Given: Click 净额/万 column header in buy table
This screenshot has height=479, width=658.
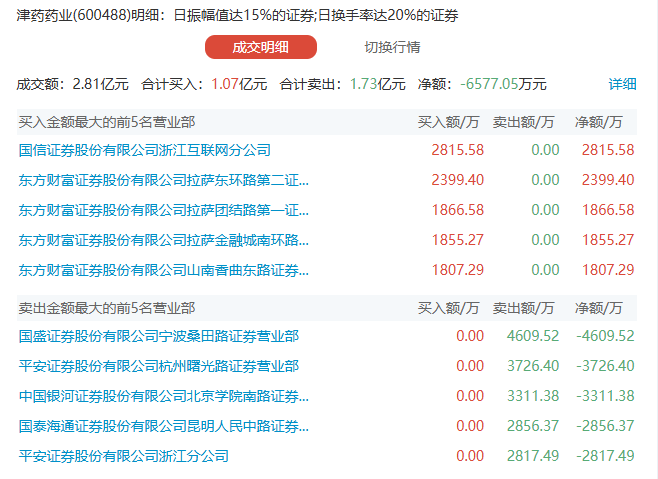Looking at the screenshot, I should 598,122.
